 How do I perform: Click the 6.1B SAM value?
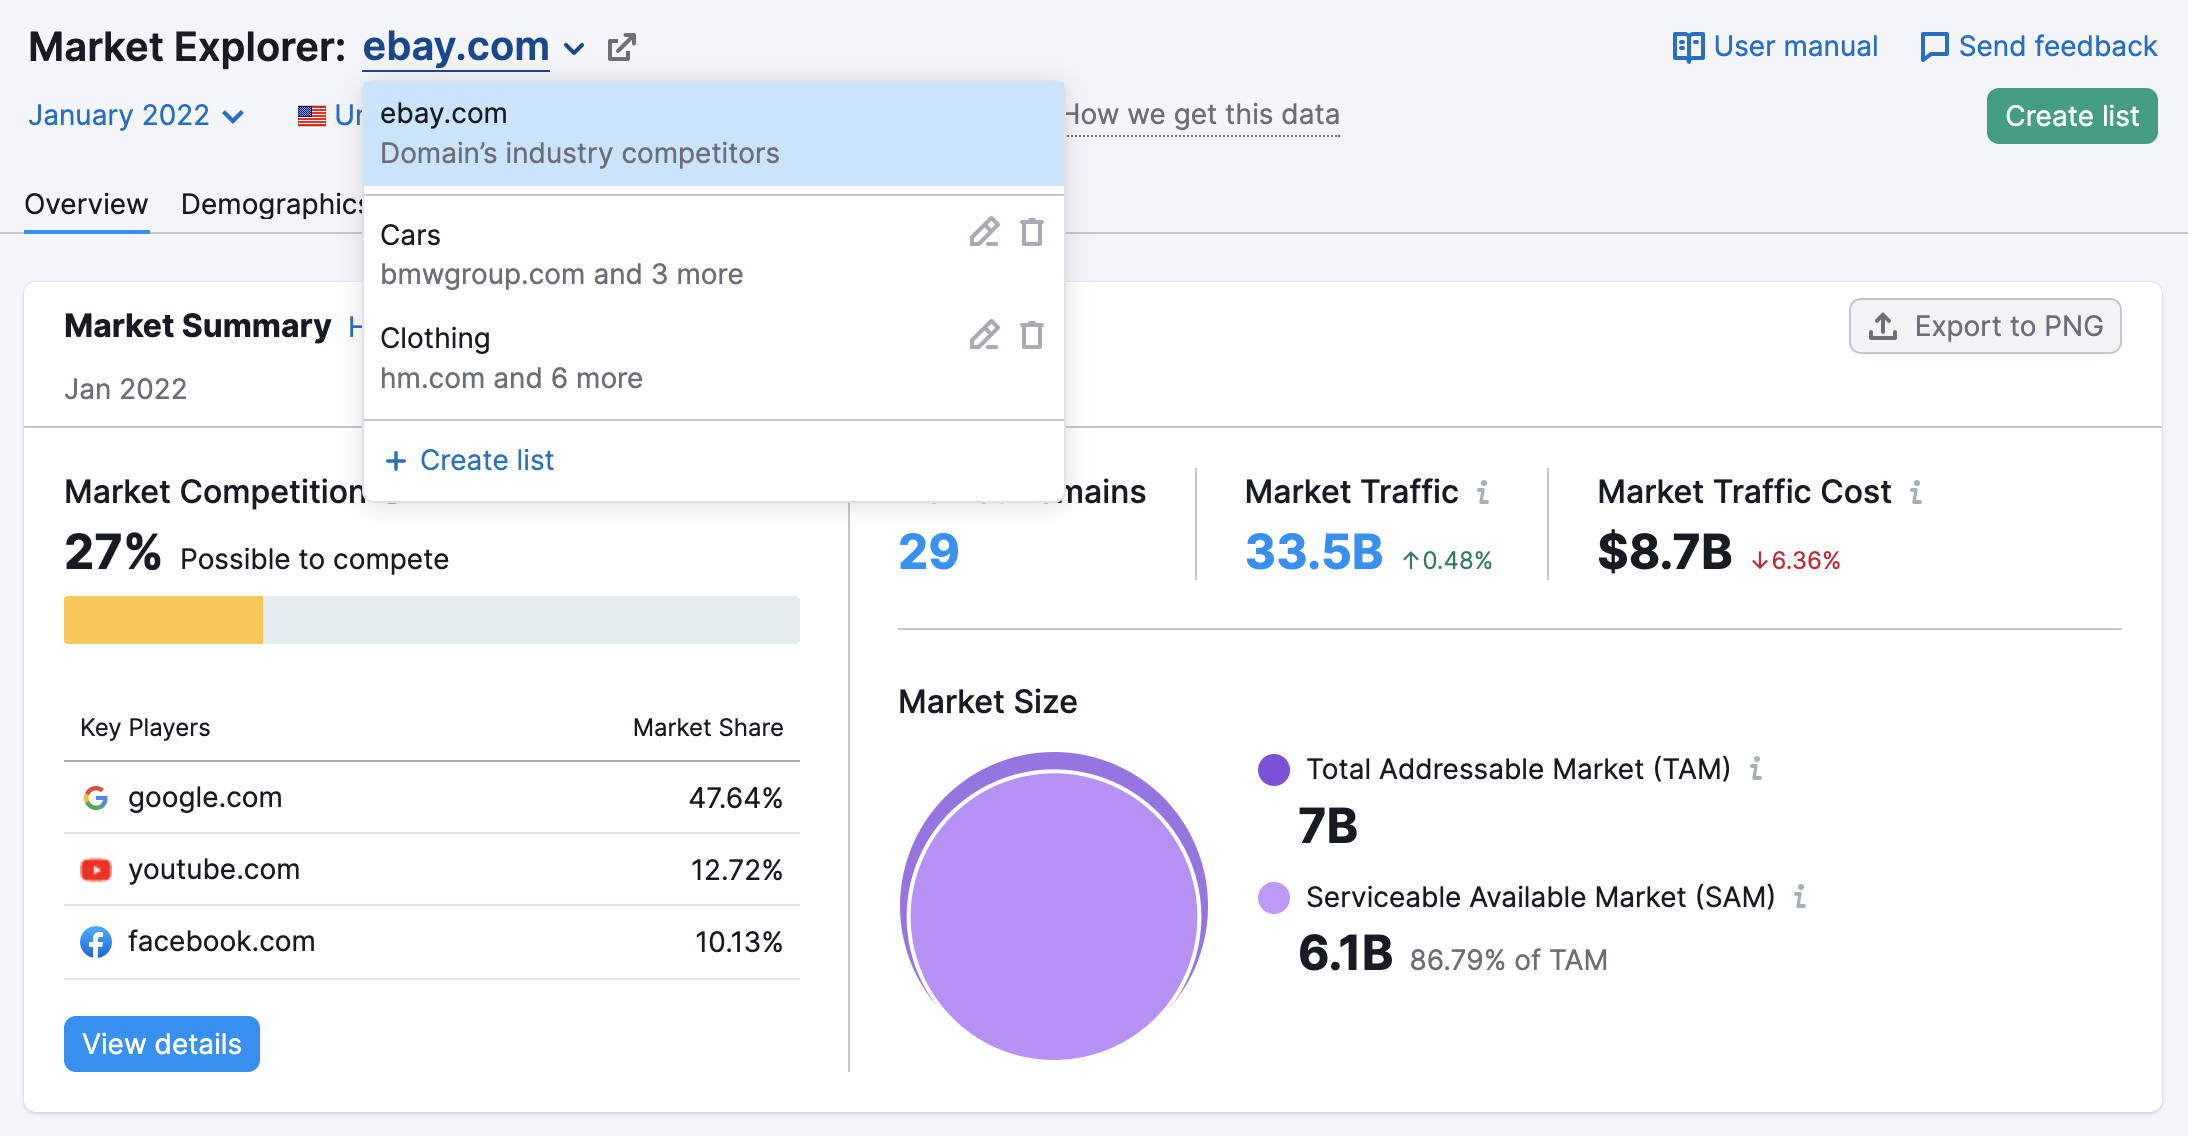click(x=1345, y=953)
